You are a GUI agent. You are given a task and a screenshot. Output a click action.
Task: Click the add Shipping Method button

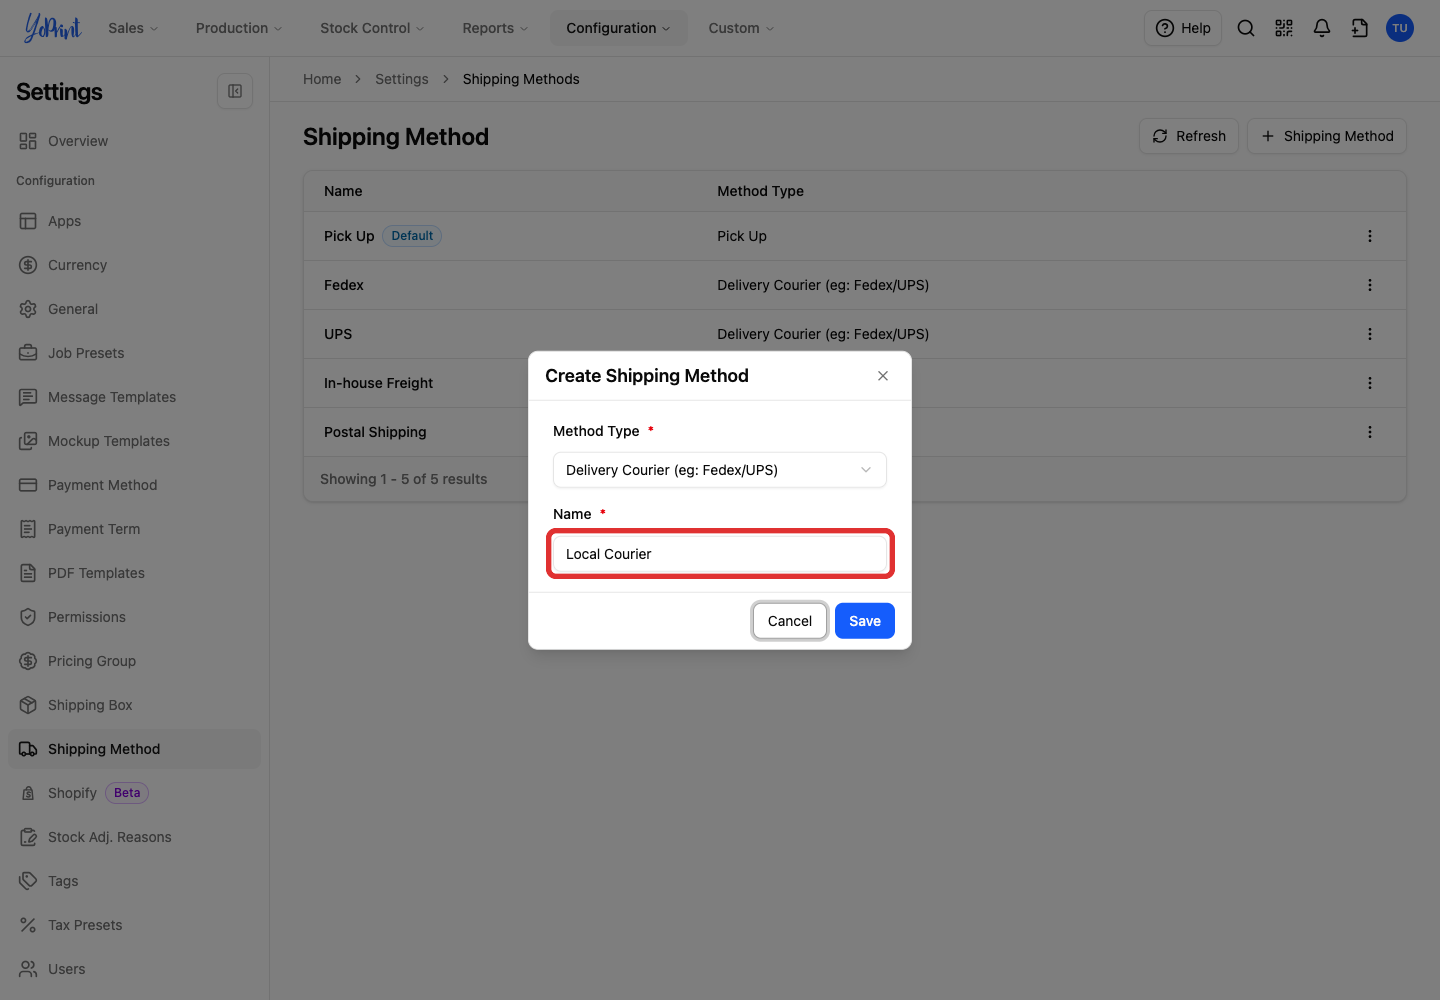point(1327,136)
